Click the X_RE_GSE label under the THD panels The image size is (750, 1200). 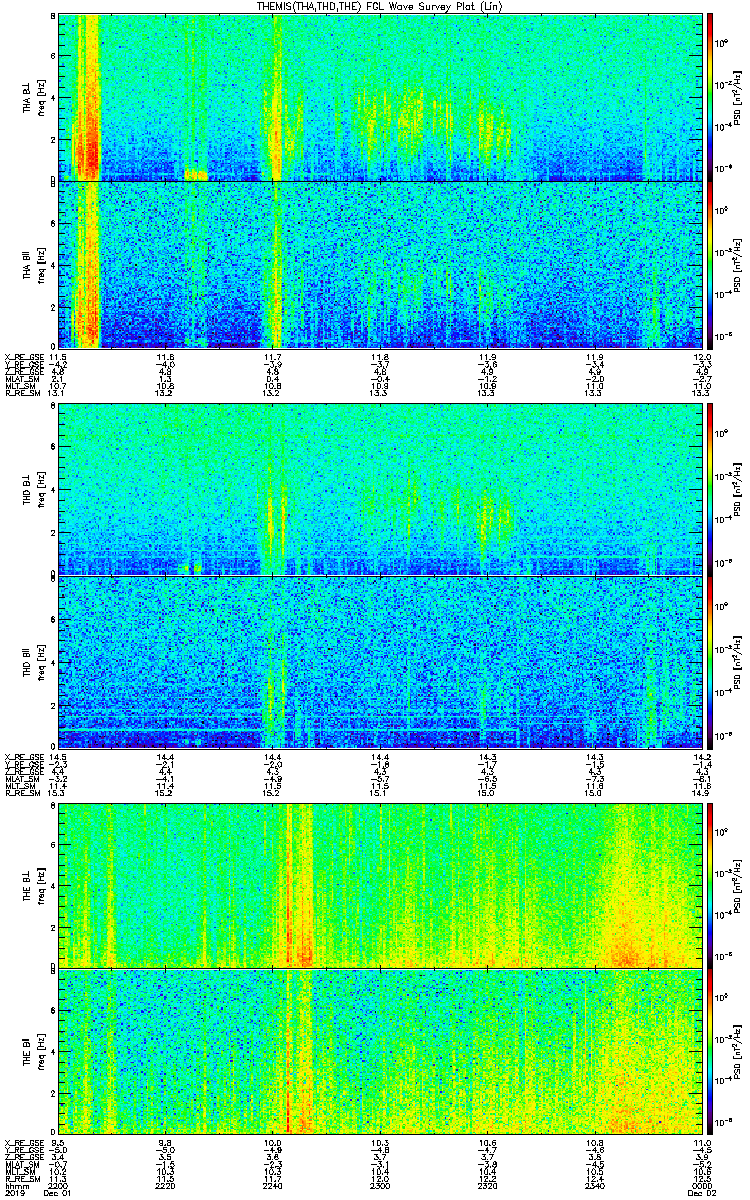coord(24,756)
